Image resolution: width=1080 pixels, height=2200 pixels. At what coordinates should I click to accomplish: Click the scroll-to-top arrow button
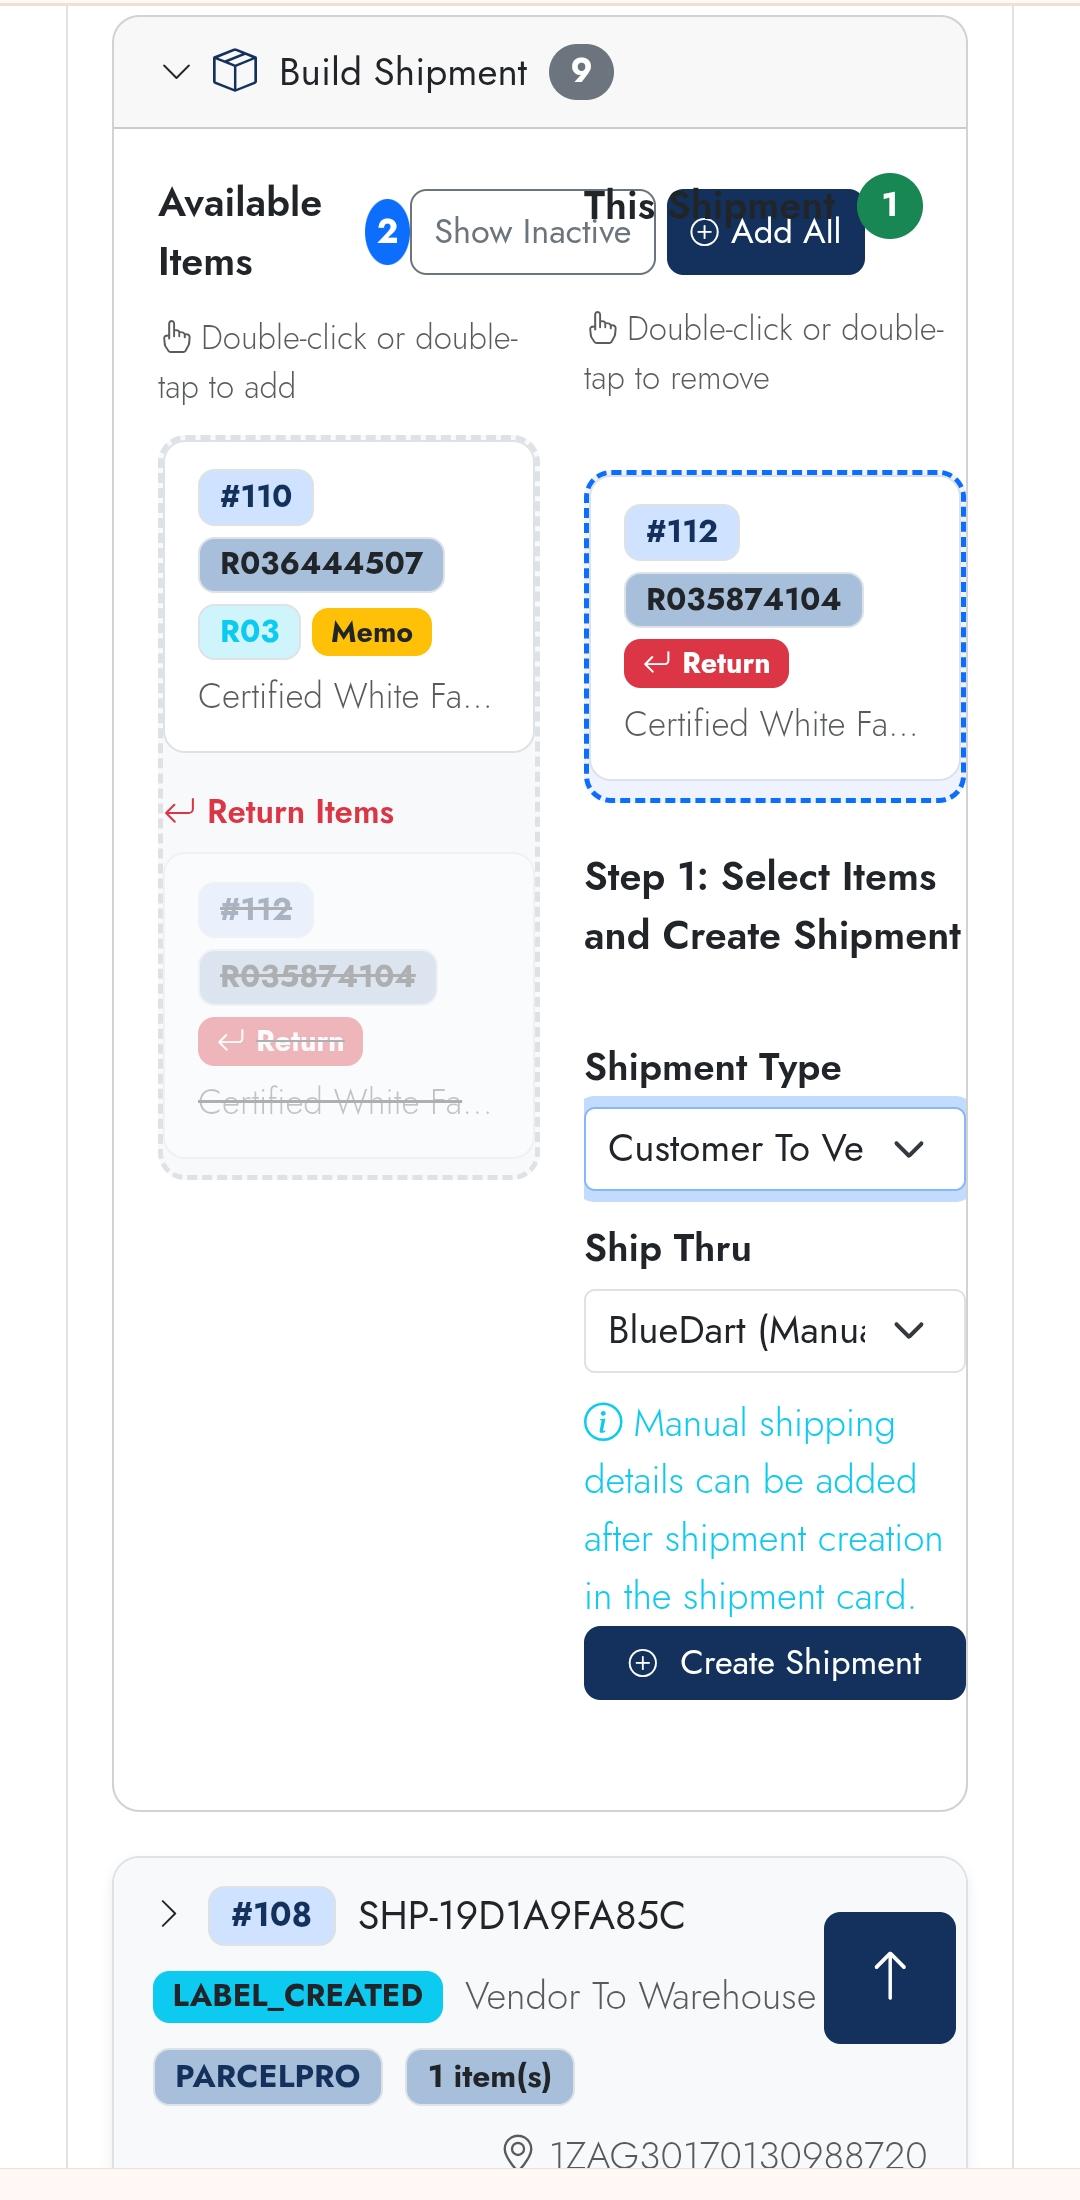(x=889, y=1977)
